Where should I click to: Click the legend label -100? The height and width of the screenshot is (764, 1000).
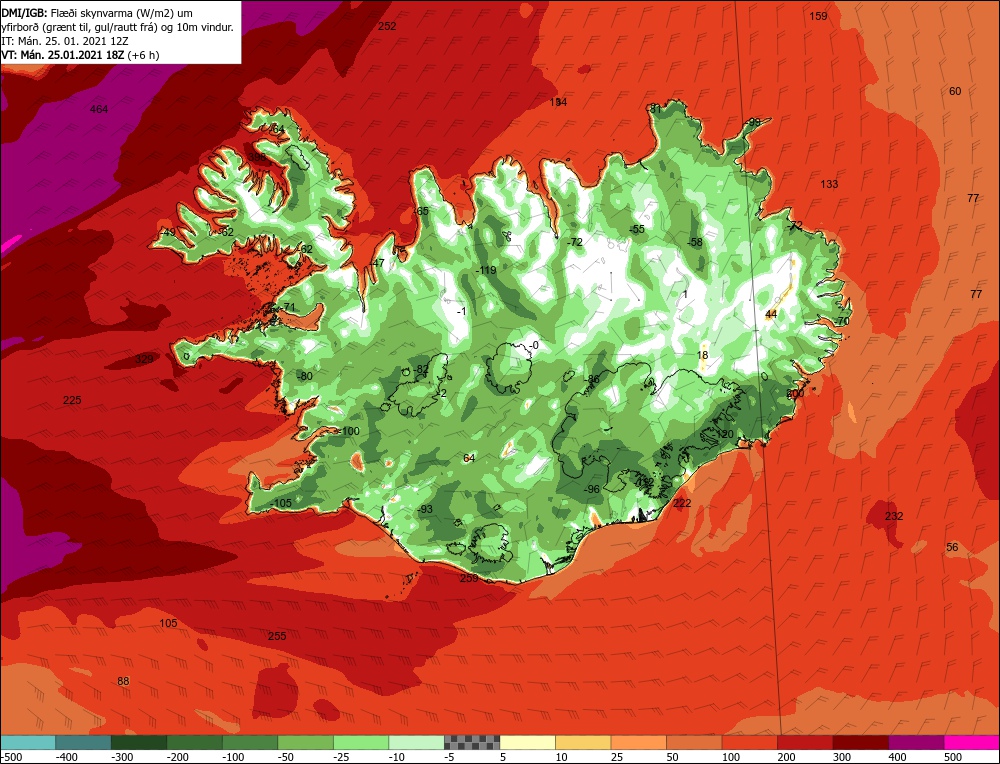point(233,757)
